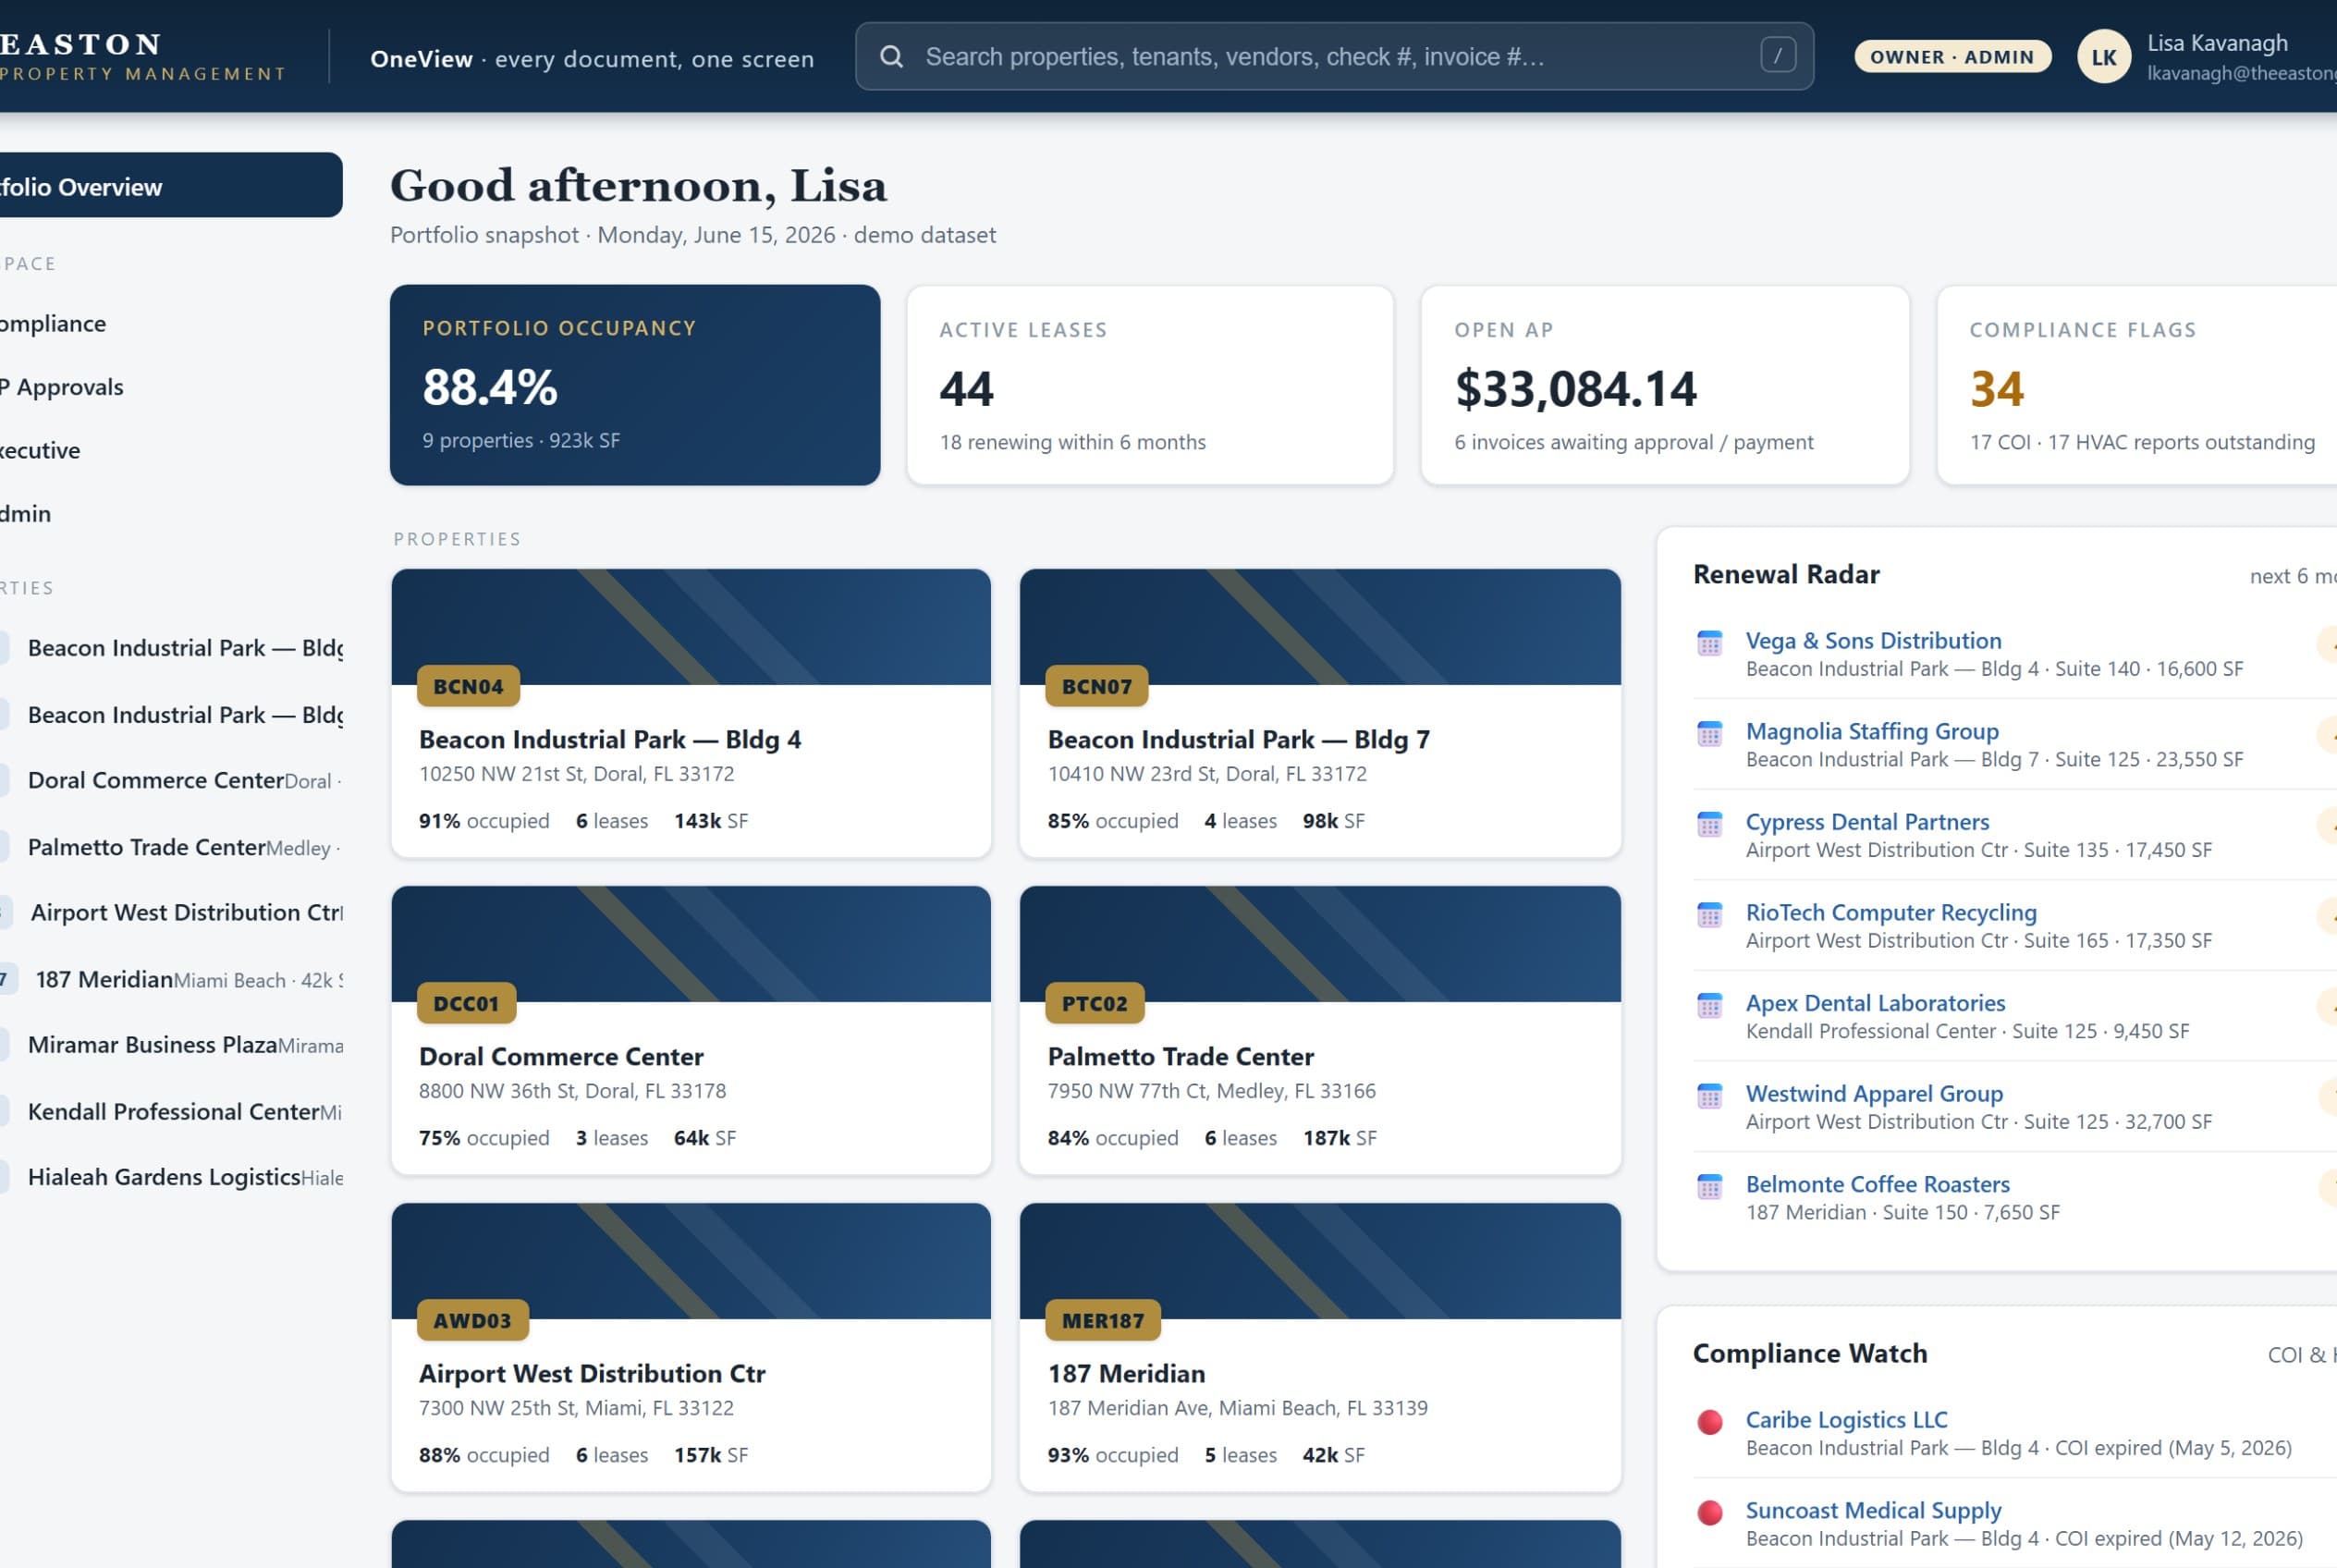Click calendar icon beside Cypress Dental Partners

1709,824
